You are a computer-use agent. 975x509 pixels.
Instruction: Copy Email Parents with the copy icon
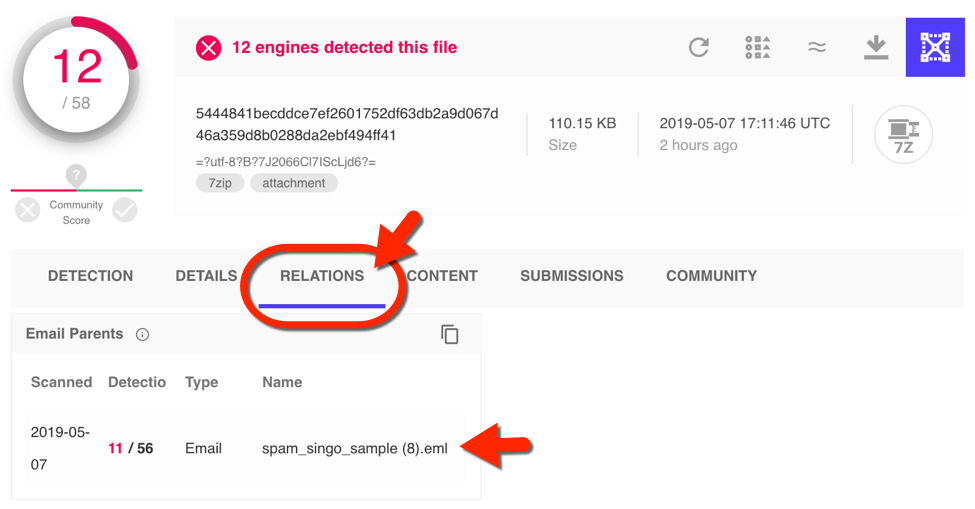450,334
